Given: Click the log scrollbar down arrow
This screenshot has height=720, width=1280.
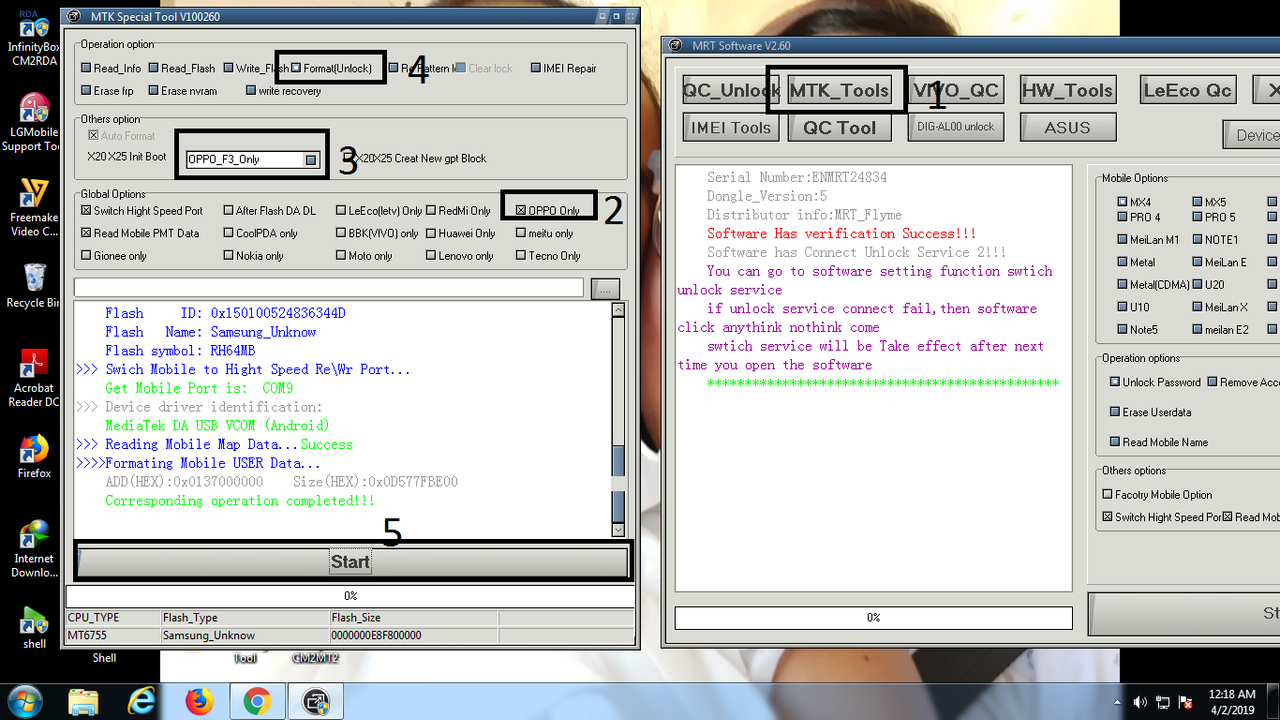Looking at the screenshot, I should click(x=618, y=530).
